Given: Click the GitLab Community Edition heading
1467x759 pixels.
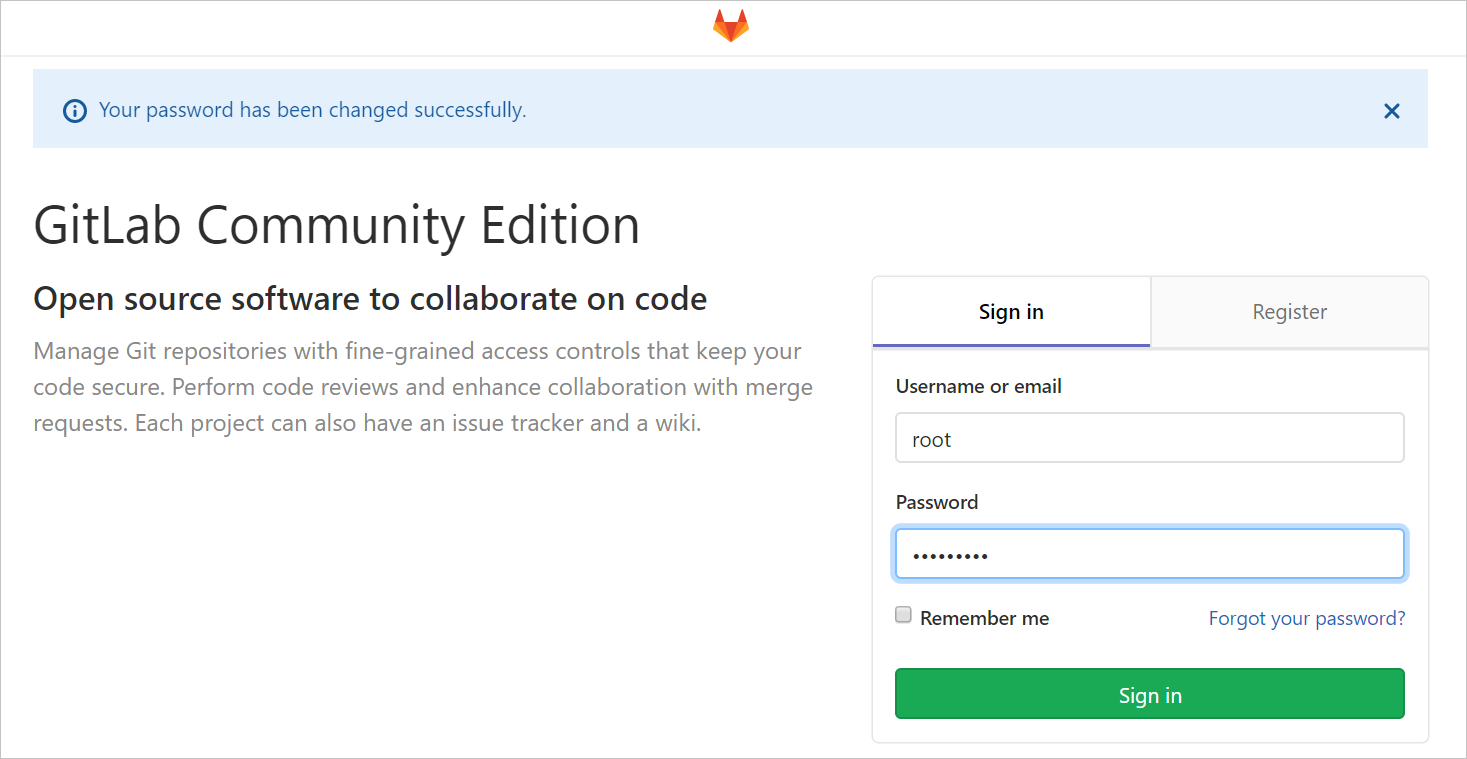Looking at the screenshot, I should (336, 225).
